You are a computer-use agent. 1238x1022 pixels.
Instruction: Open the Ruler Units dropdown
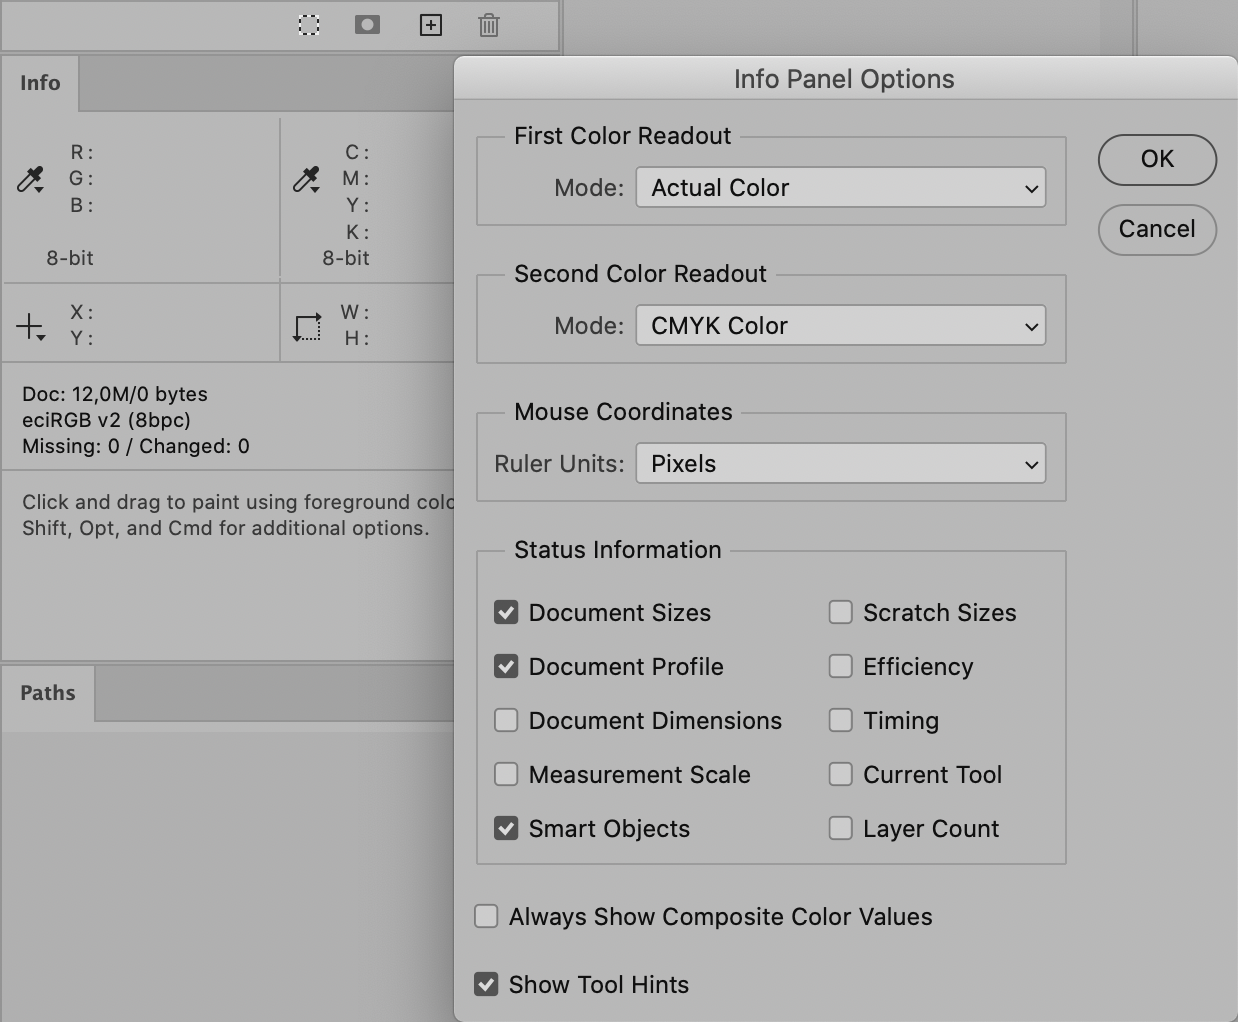coord(840,463)
